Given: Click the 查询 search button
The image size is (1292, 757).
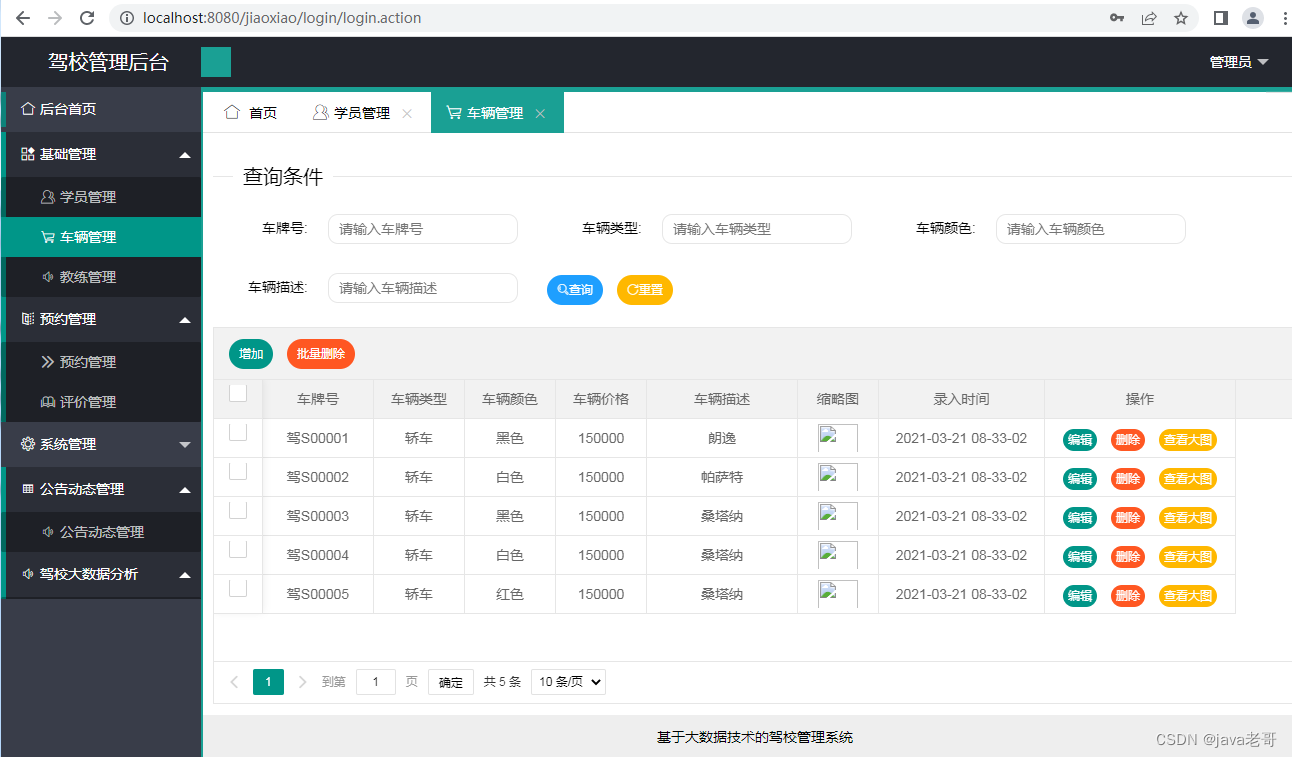Looking at the screenshot, I should 575,289.
